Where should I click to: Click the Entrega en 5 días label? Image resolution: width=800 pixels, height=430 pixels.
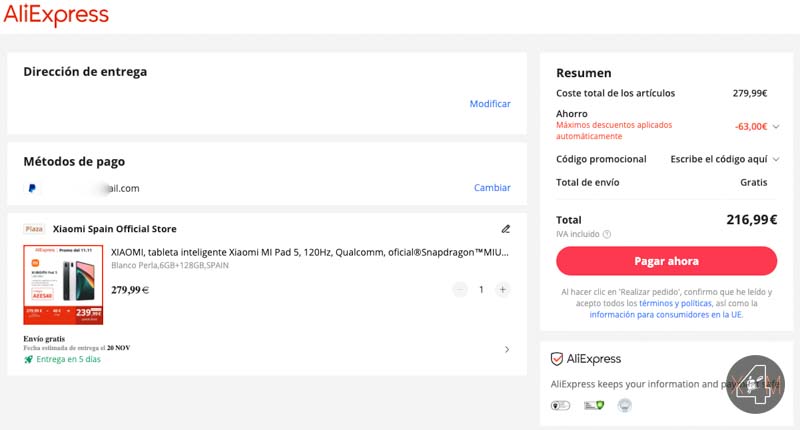click(68, 359)
